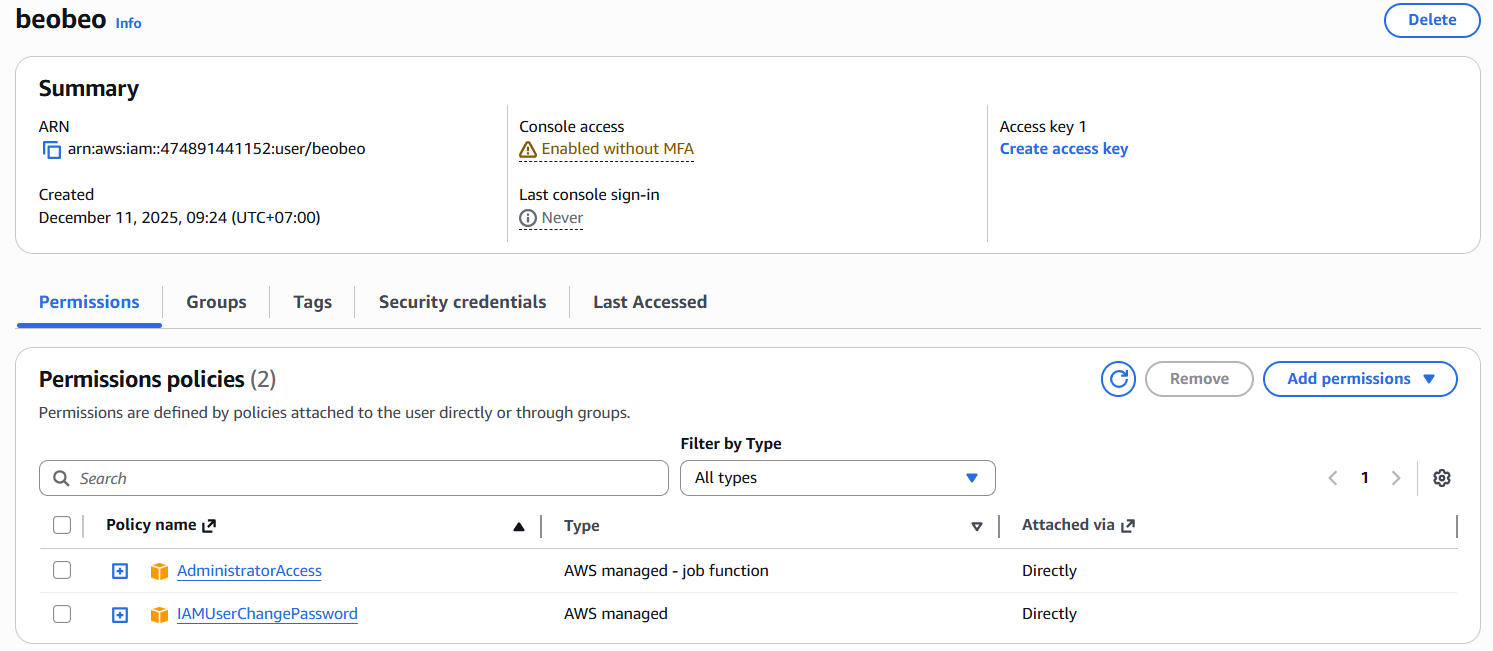1493x651 pixels.
Task: Sort by Policy name ascending arrow
Action: (x=518, y=527)
